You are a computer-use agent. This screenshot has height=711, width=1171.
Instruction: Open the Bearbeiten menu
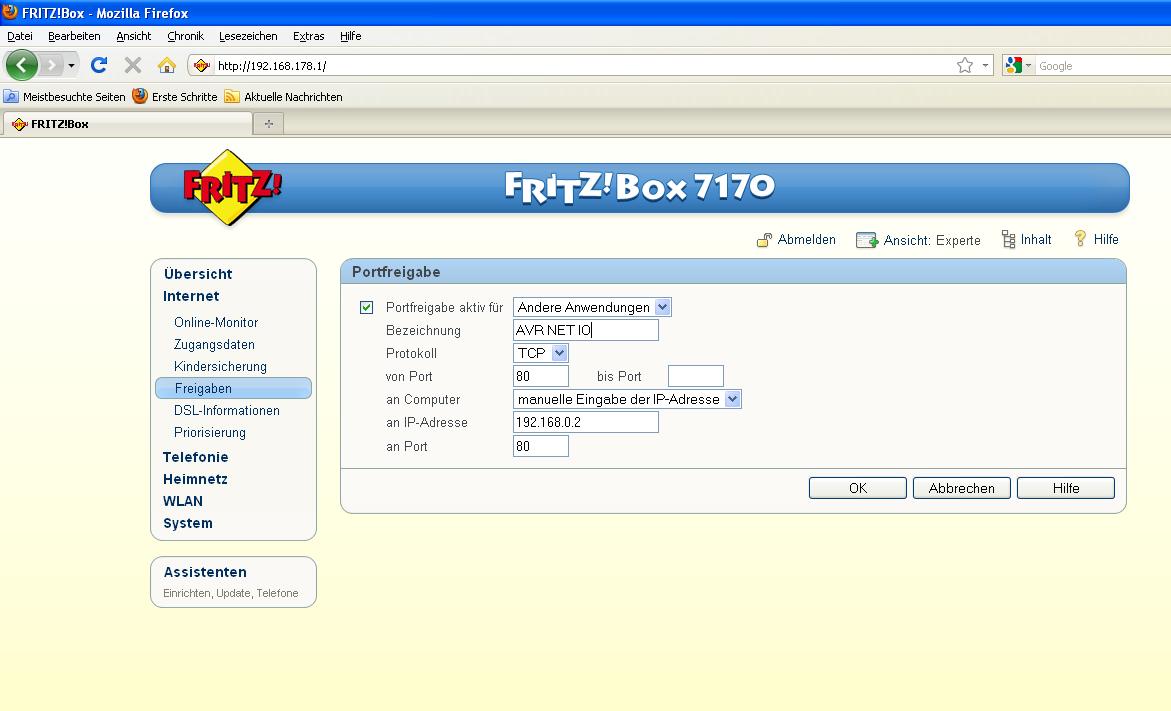click(74, 36)
